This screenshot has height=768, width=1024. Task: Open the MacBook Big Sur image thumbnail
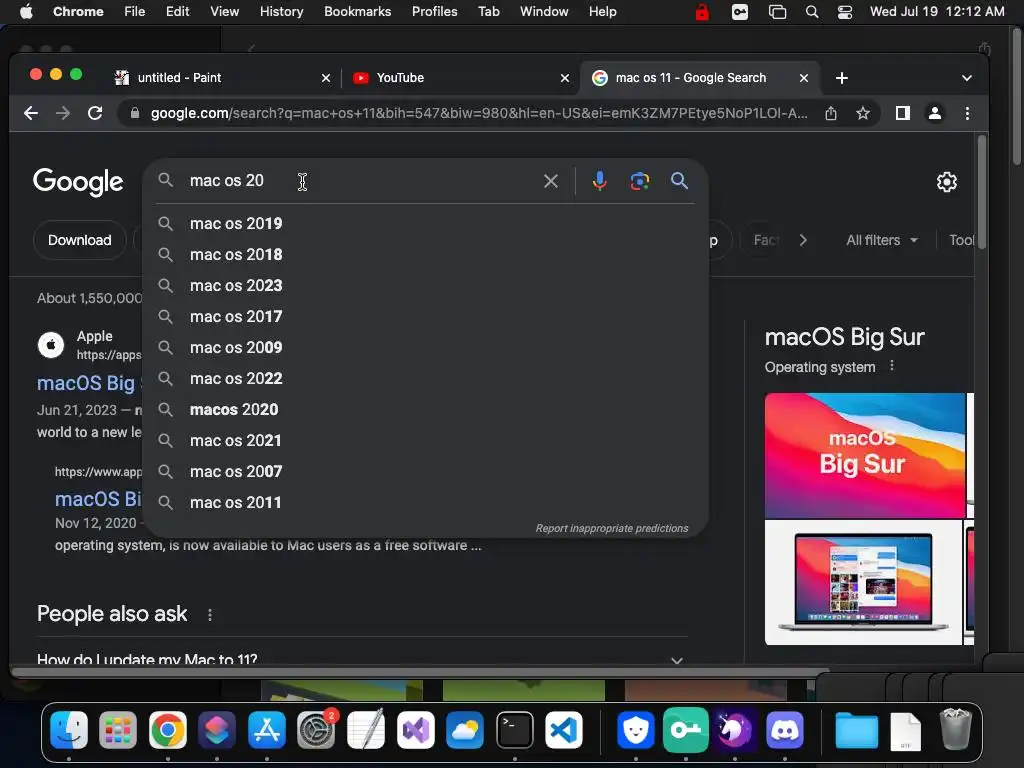click(863, 583)
